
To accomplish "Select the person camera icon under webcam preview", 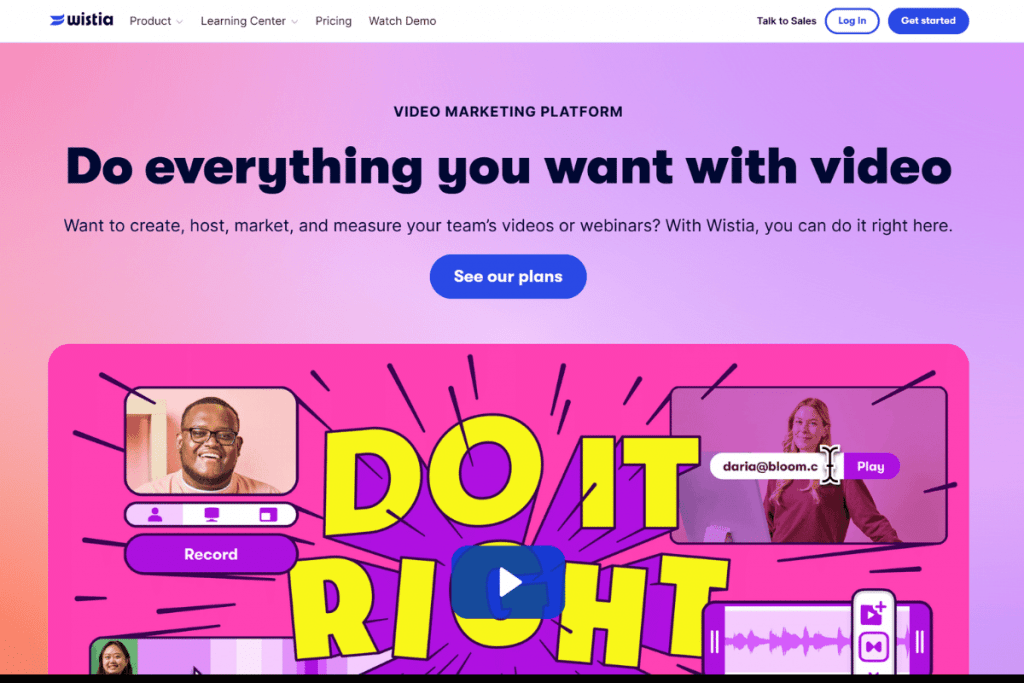I will (155, 515).
